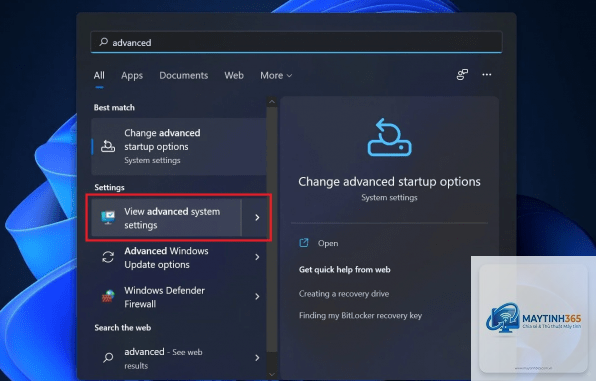Viewport: 596px width, 381px height.
Task: Open the More dropdown filter
Action: coord(276,75)
